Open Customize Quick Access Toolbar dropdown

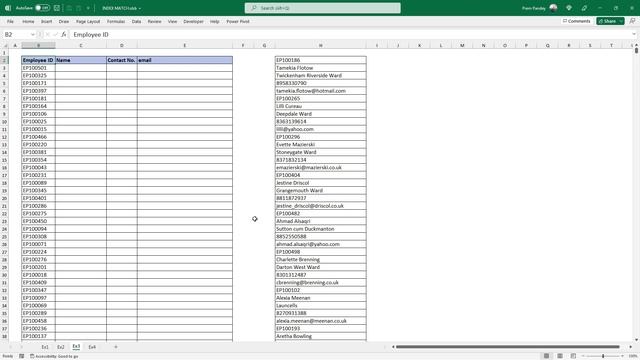coord(88,8)
